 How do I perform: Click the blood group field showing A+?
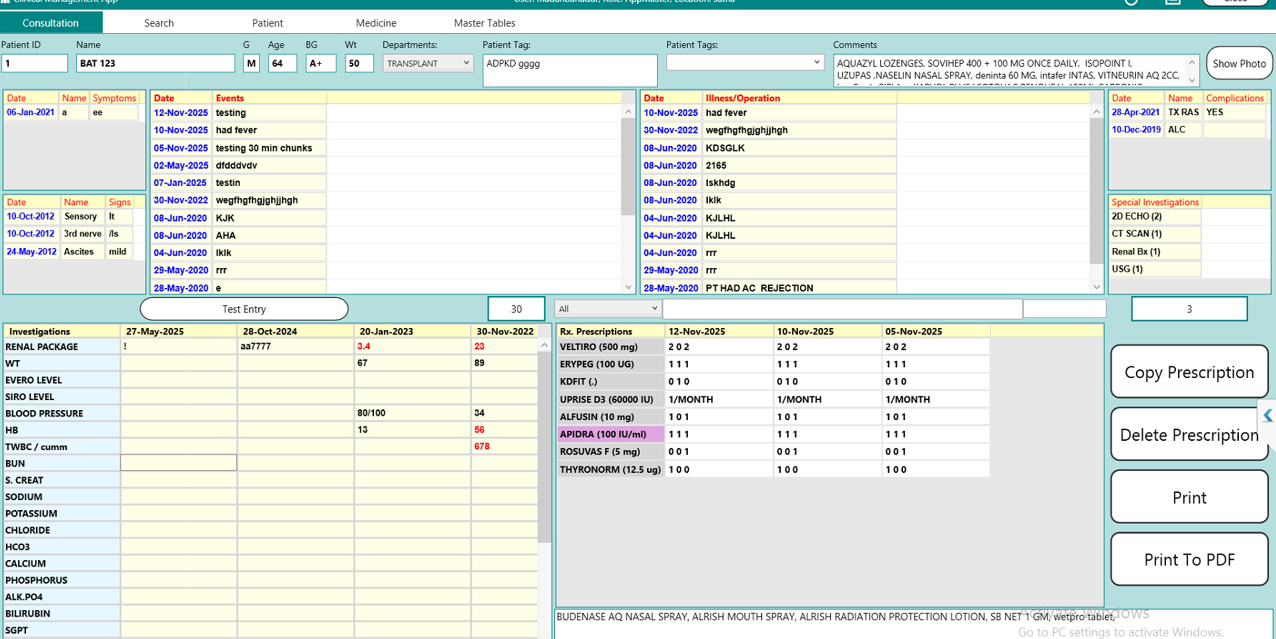coord(320,63)
